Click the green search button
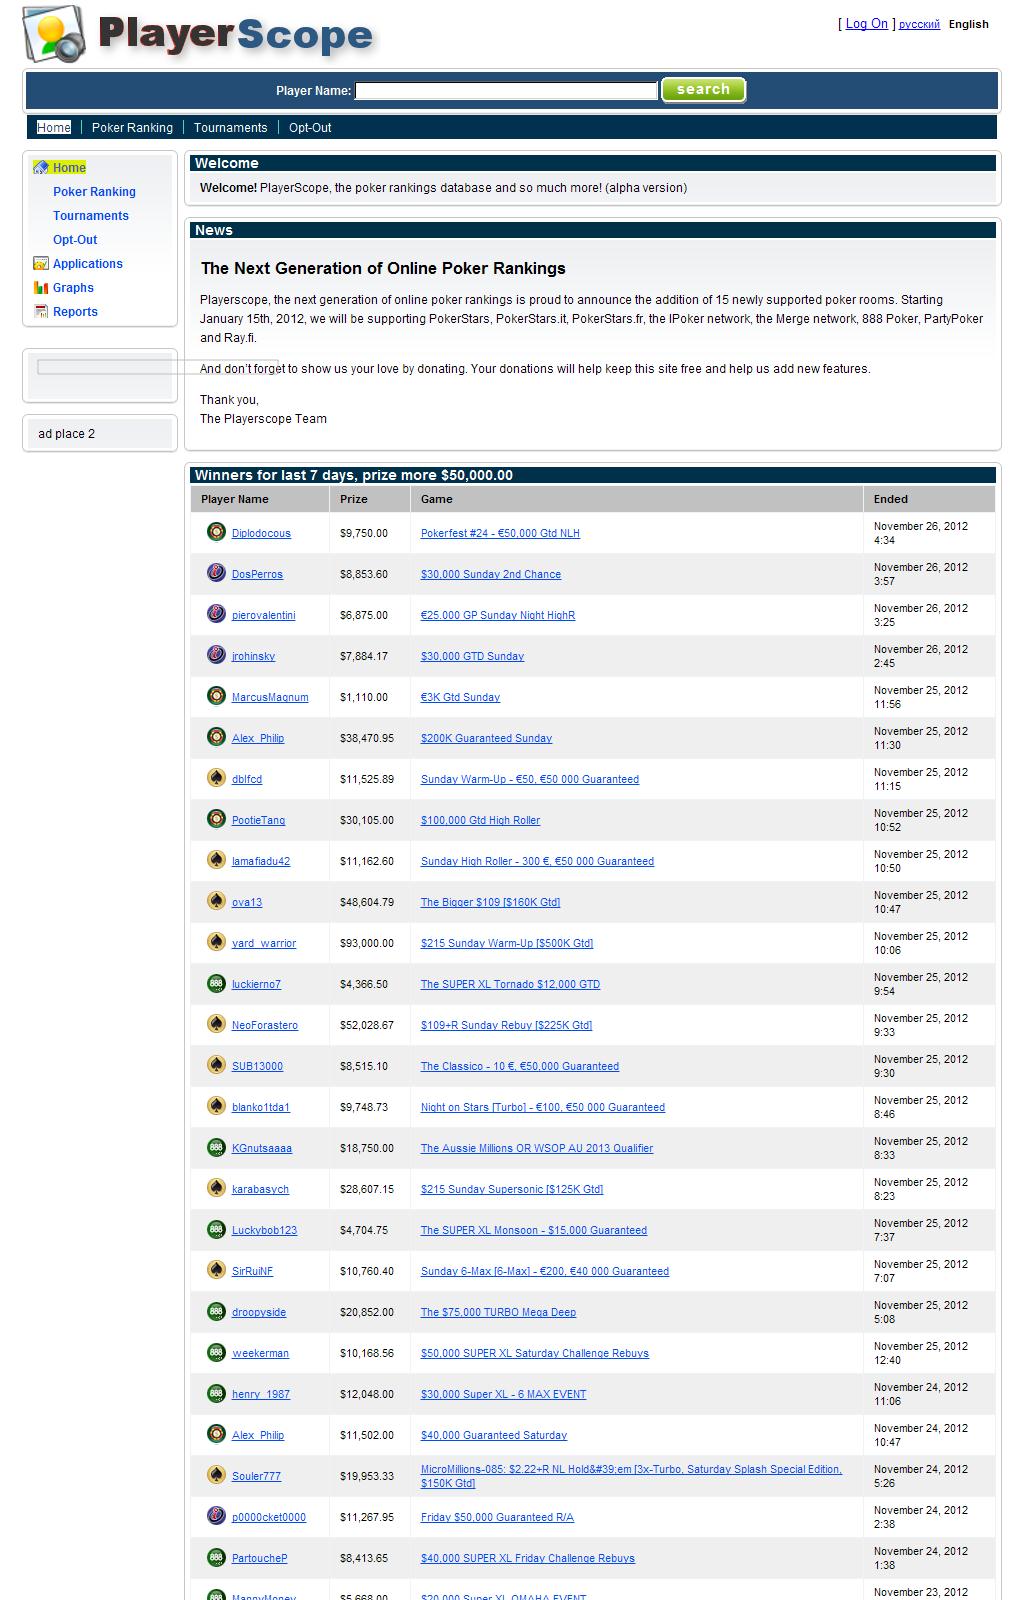 (x=703, y=90)
